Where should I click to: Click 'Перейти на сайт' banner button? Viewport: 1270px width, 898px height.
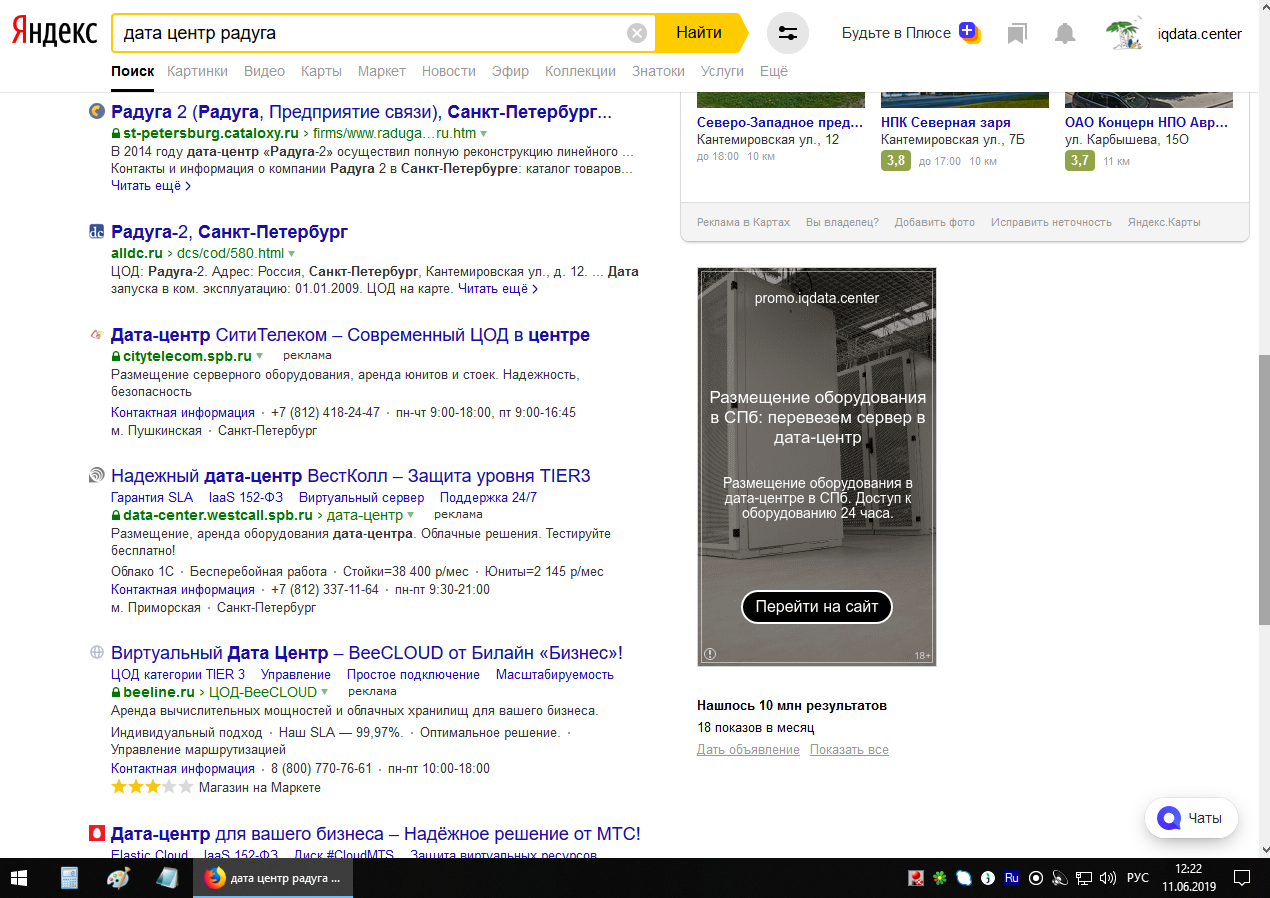tap(817, 607)
